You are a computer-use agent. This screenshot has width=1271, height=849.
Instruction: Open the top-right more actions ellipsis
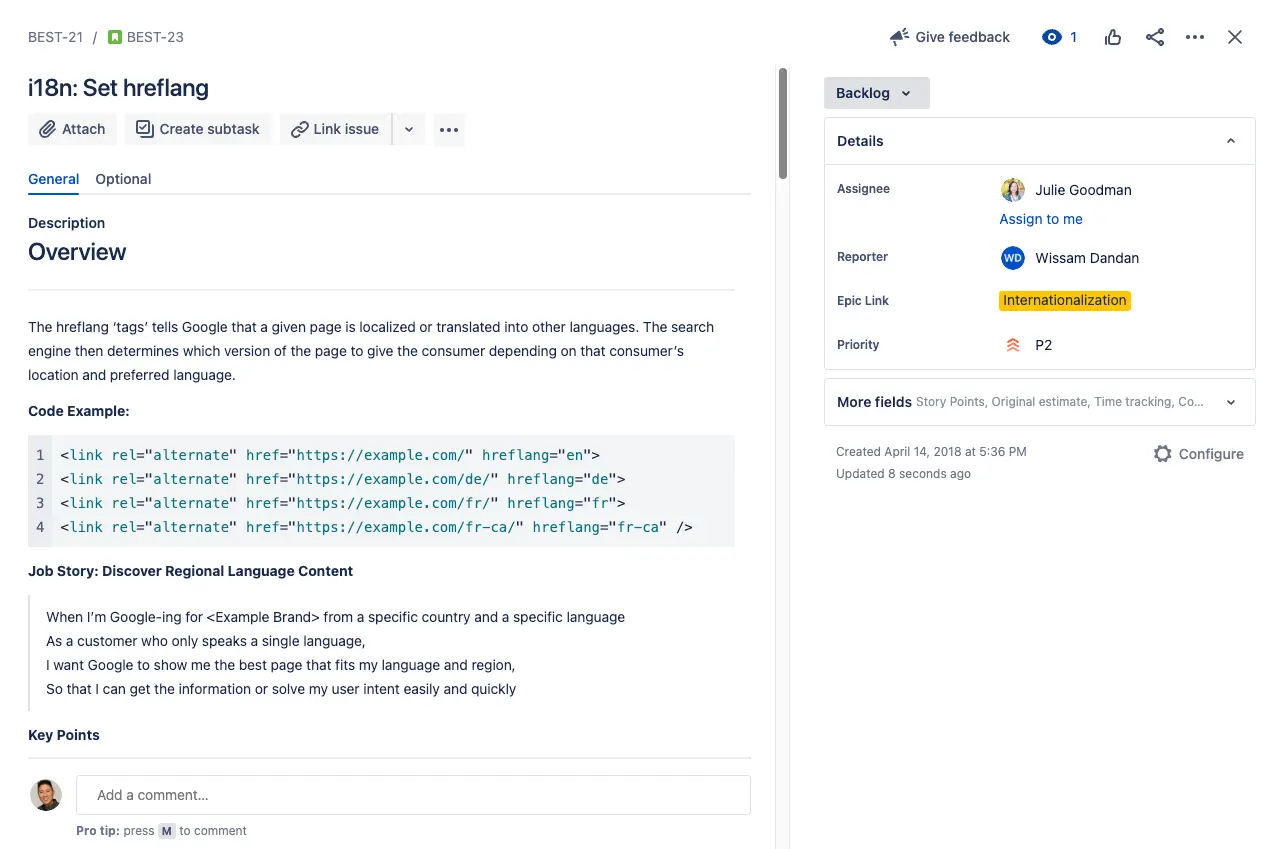[x=1195, y=37]
